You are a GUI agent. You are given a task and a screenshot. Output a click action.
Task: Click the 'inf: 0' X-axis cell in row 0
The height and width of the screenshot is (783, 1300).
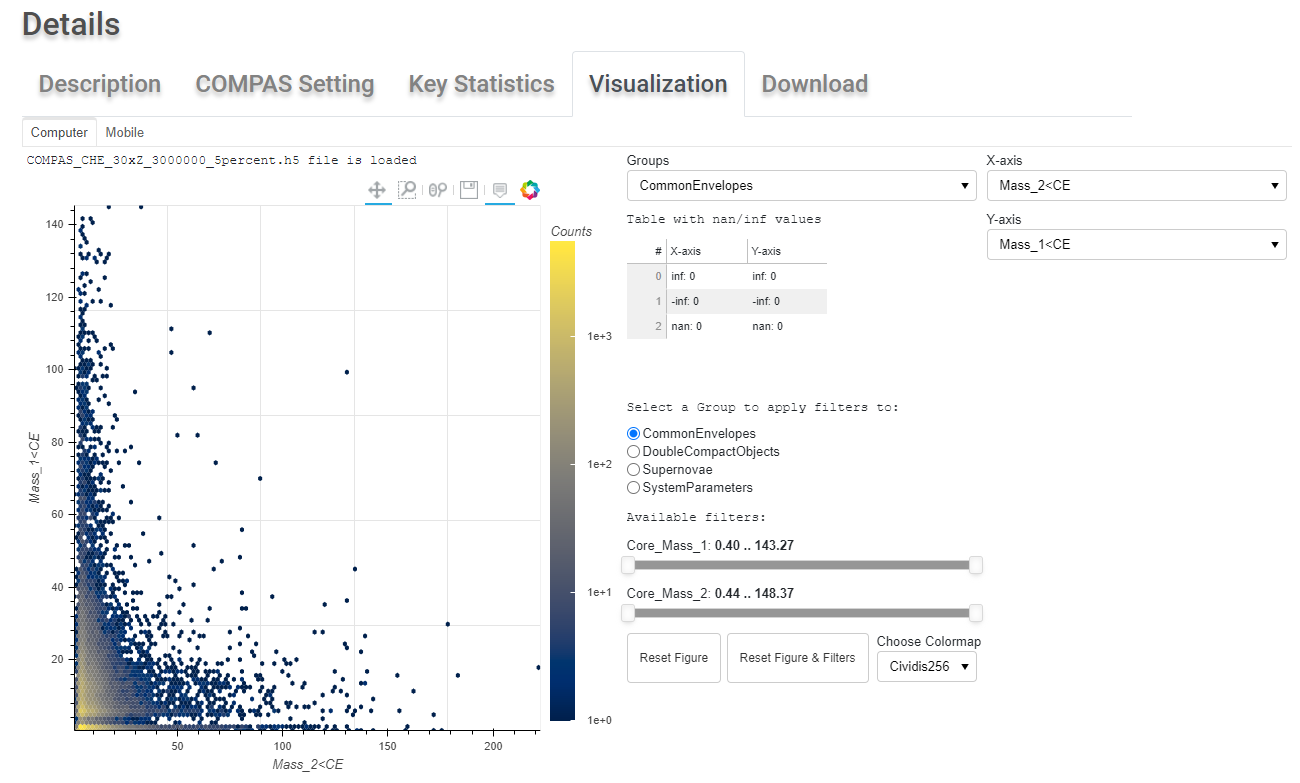(706, 277)
